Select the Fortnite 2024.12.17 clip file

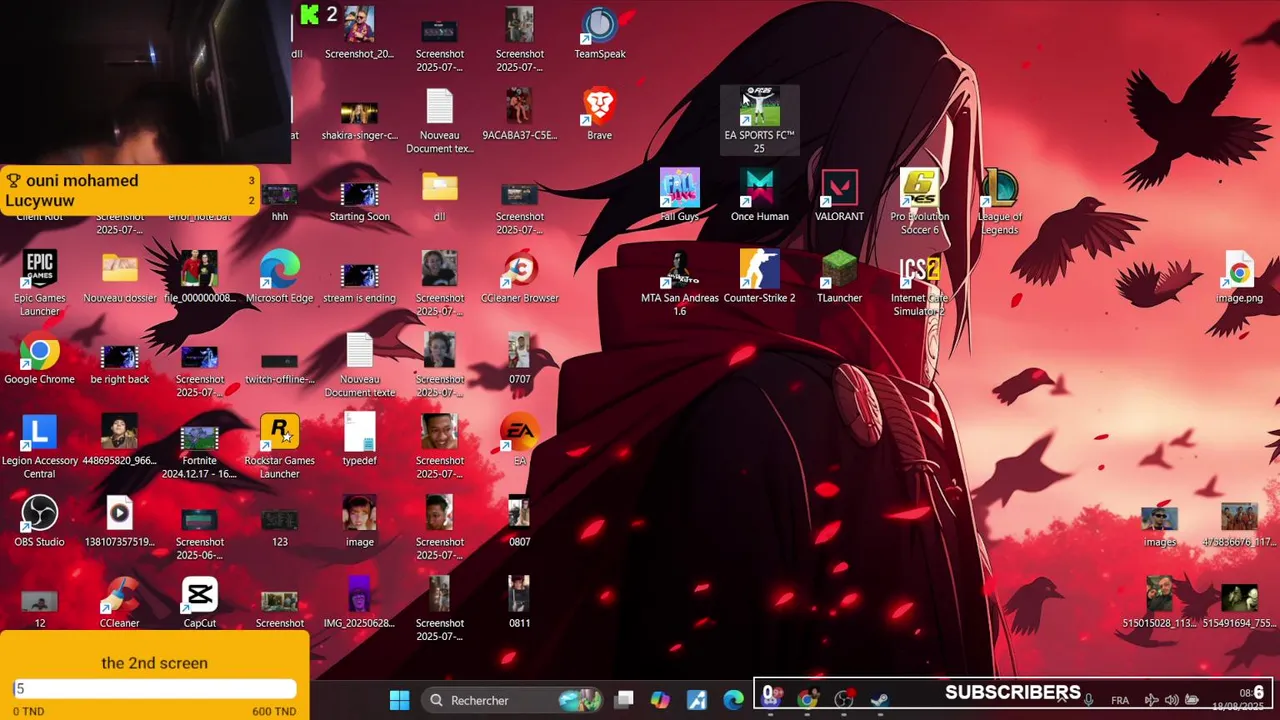tap(200, 452)
